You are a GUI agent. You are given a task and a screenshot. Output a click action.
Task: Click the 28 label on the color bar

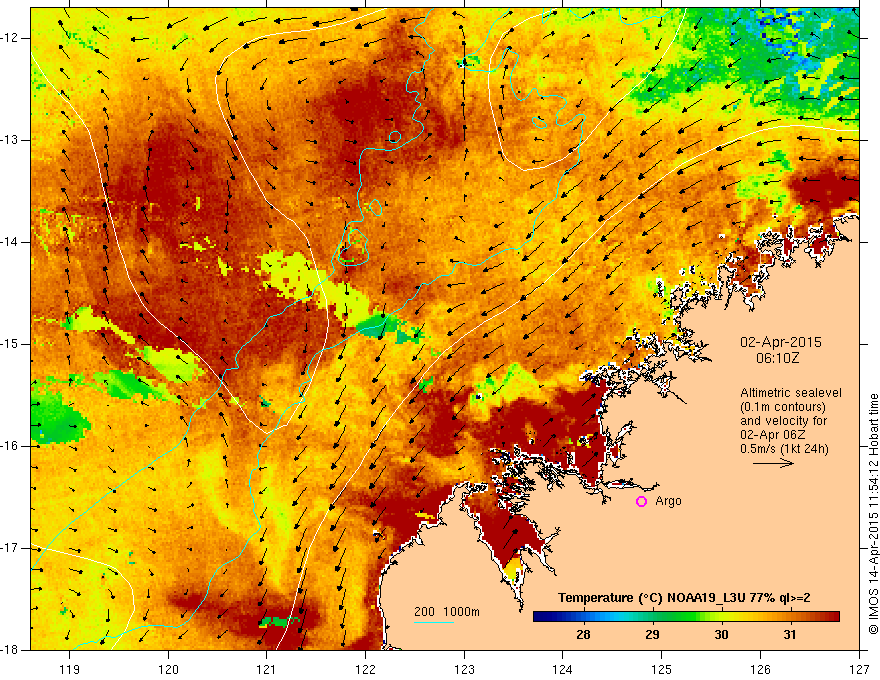583,635
